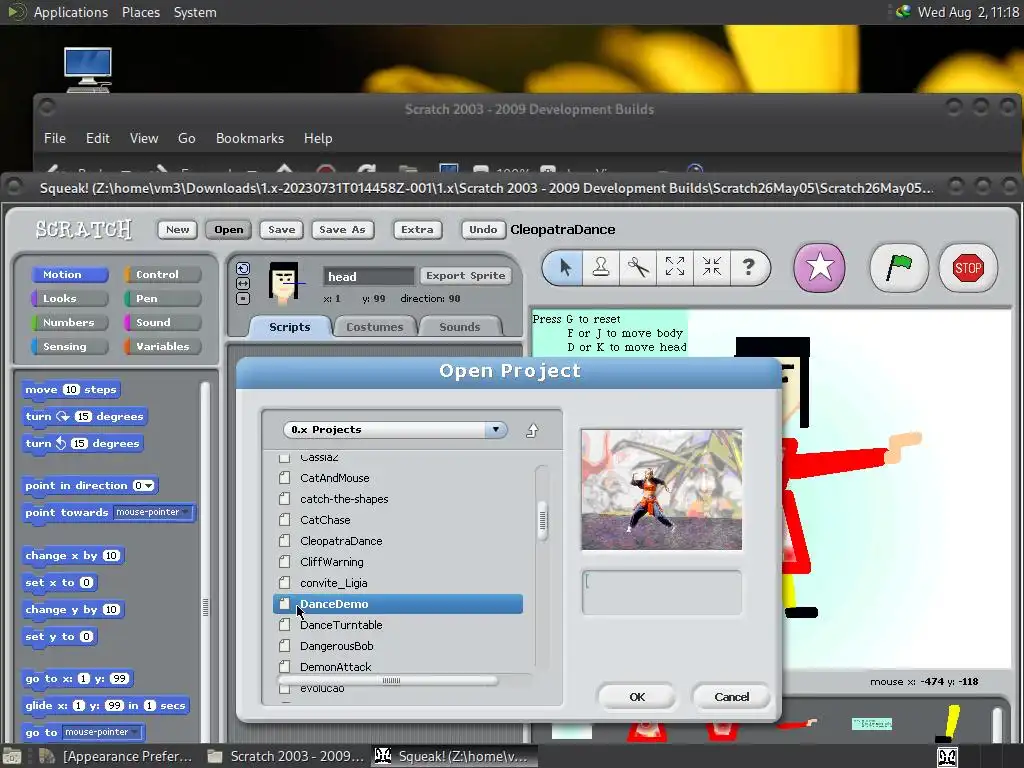Select the Motion block category
Viewport: 1024px width, 768px height.
pyautogui.click(x=70, y=274)
